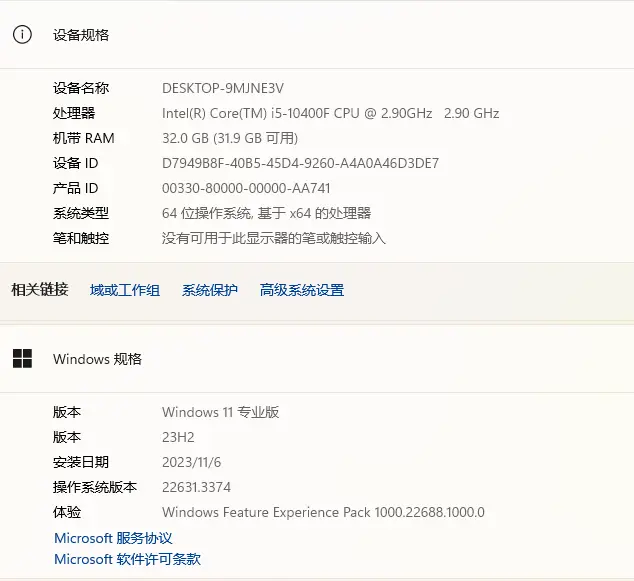Select device name DESKTOP-9MJNE3V
The image size is (634, 581).
(223, 88)
